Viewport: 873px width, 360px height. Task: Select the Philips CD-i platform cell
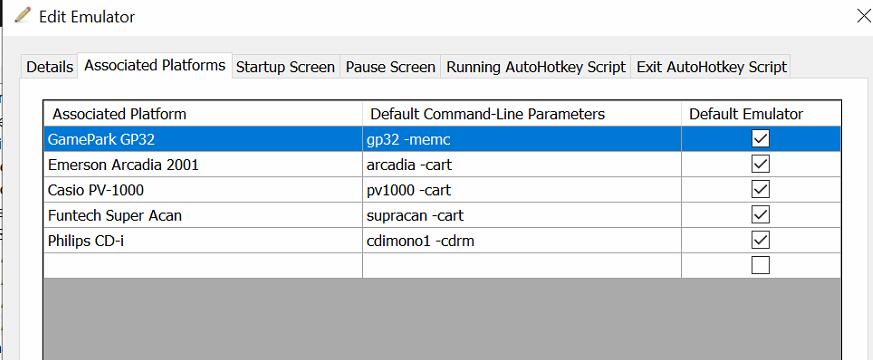[x=203, y=240]
